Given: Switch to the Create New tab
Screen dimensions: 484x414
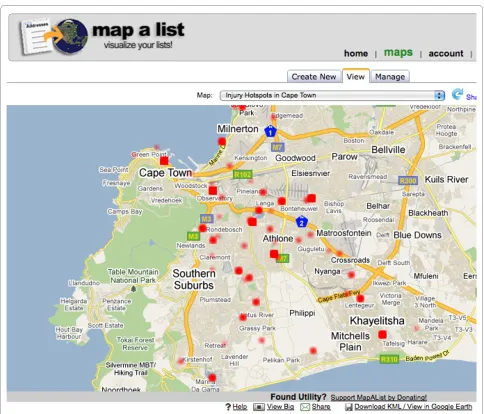Looking at the screenshot, I should [314, 77].
